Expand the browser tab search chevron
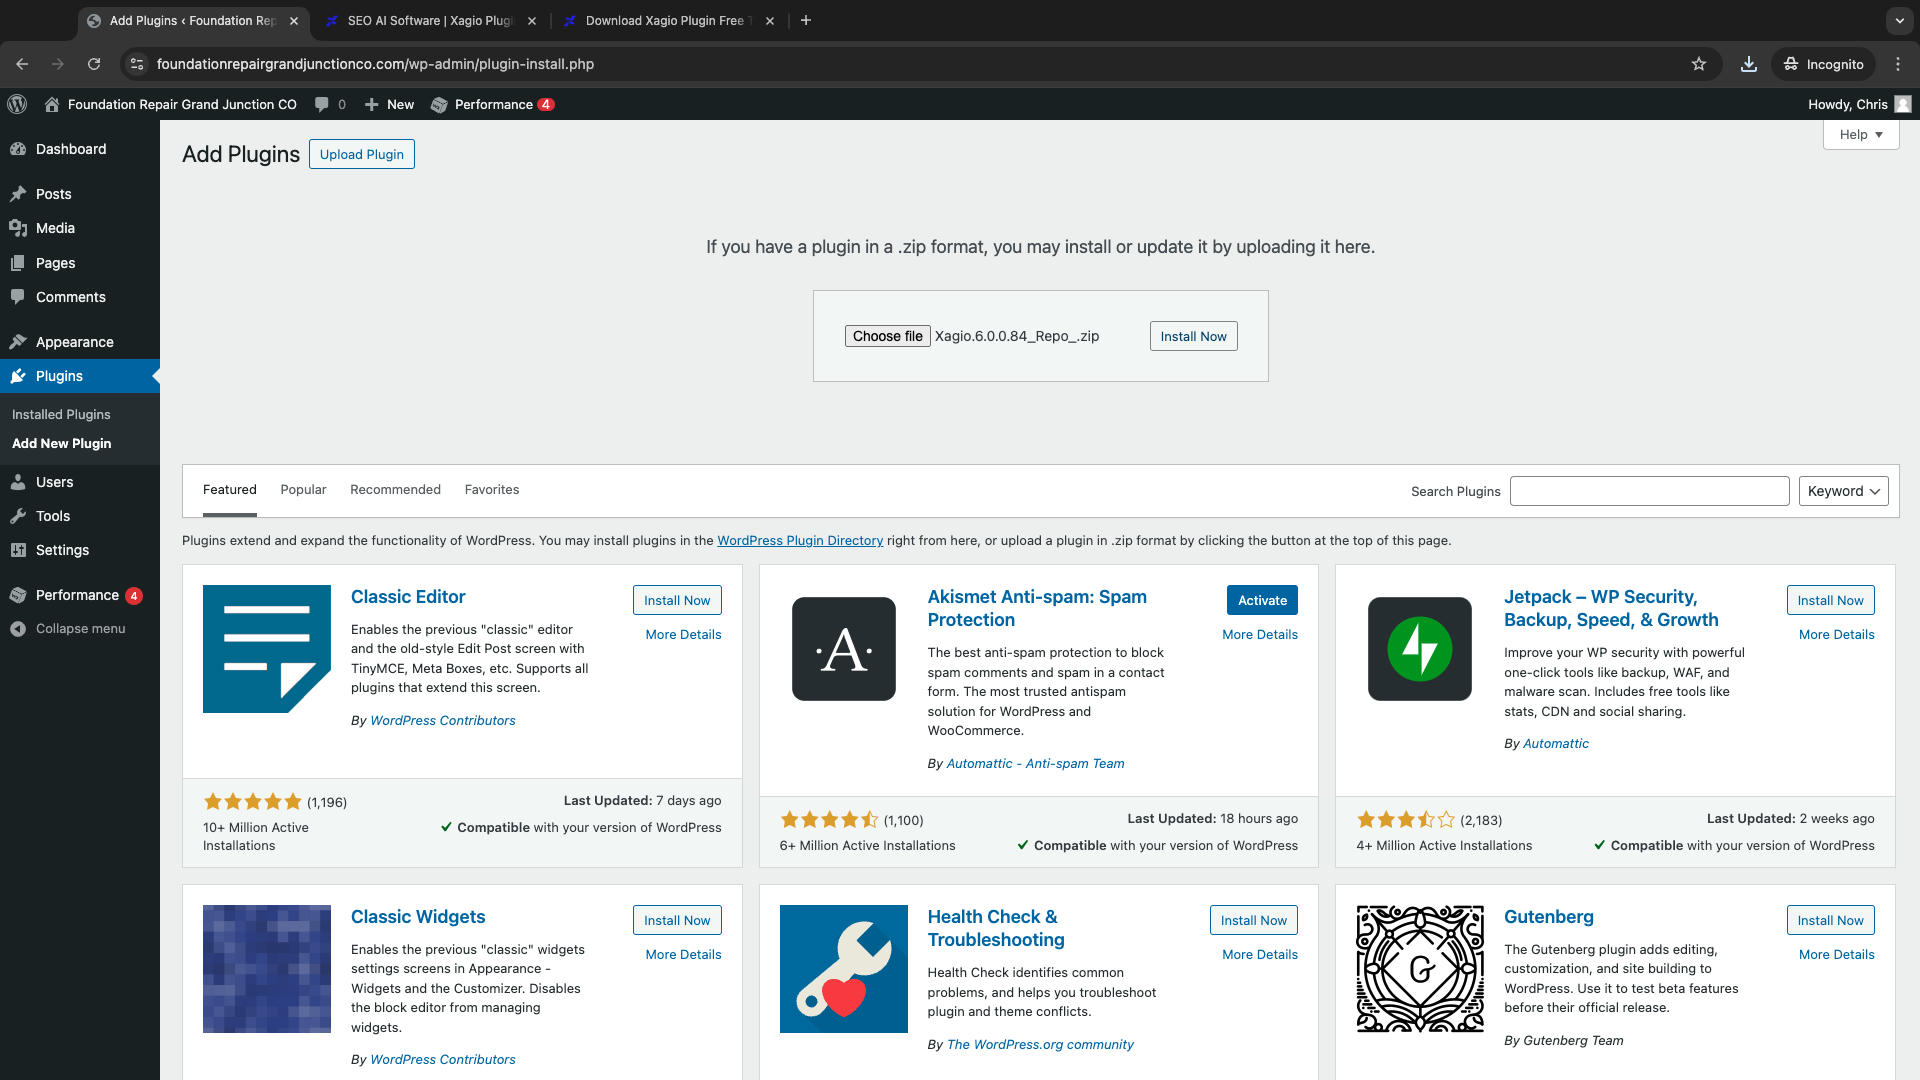 tap(1899, 20)
